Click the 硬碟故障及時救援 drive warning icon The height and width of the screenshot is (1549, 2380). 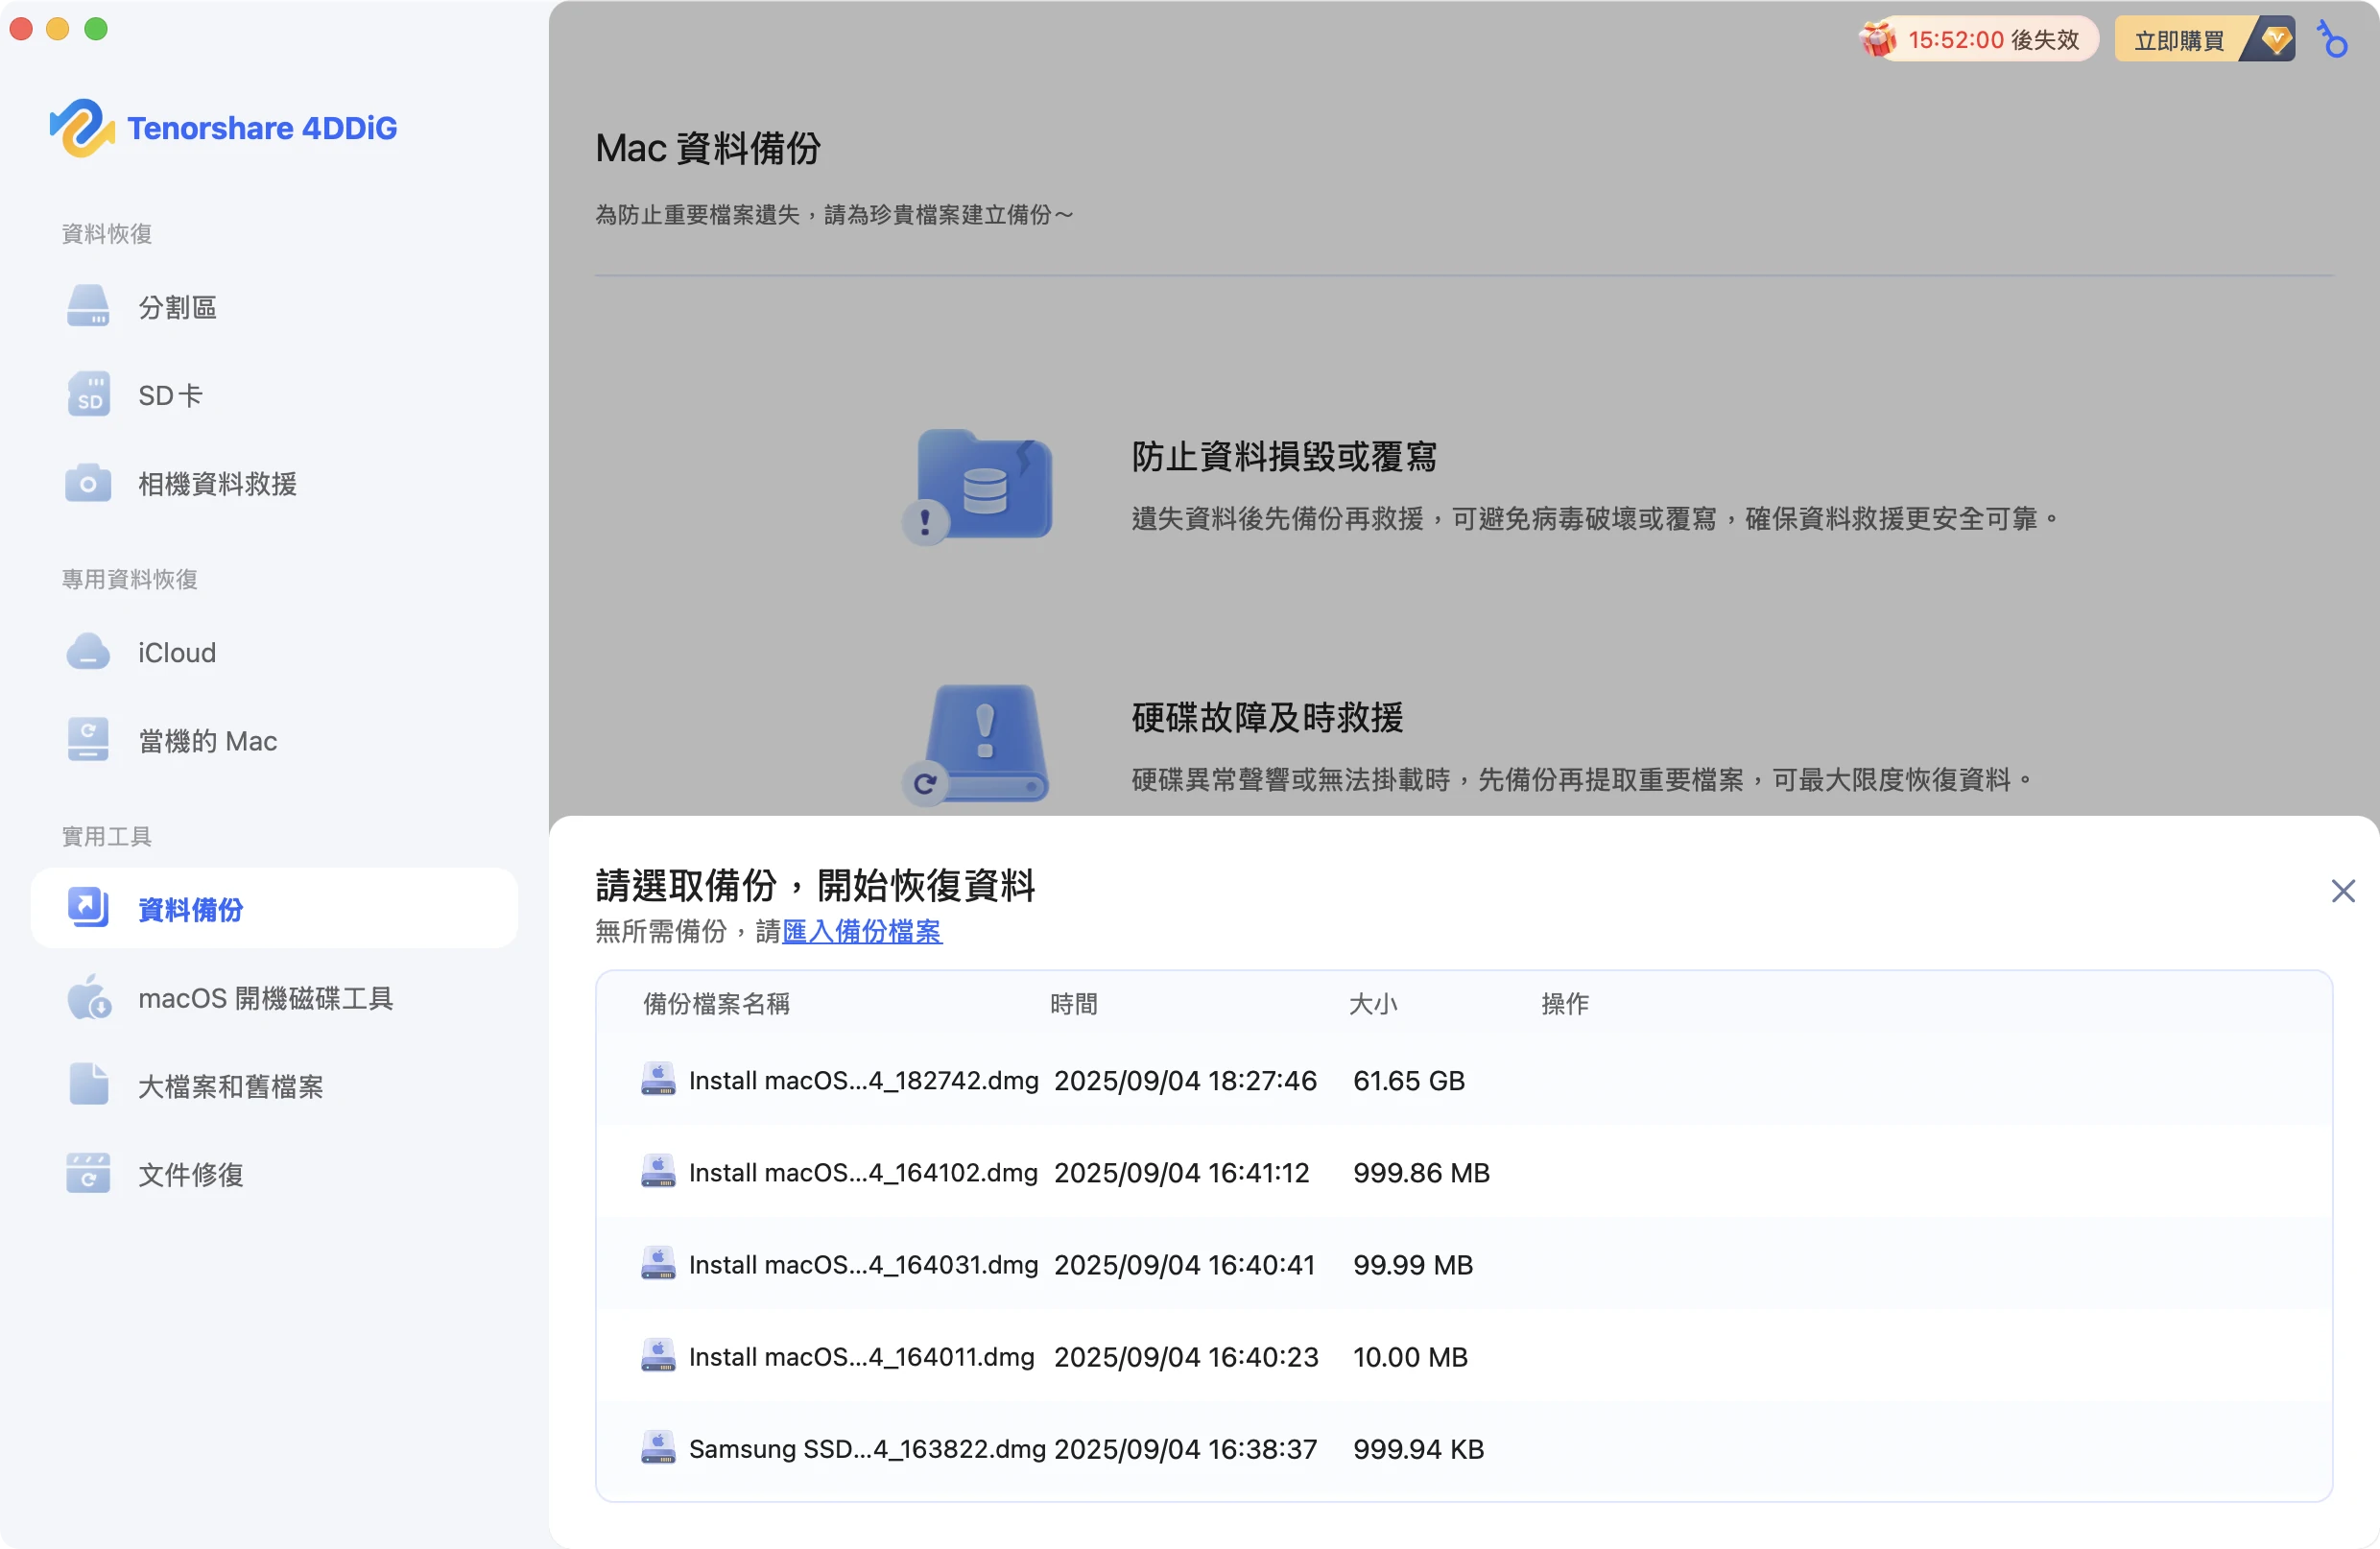click(978, 745)
